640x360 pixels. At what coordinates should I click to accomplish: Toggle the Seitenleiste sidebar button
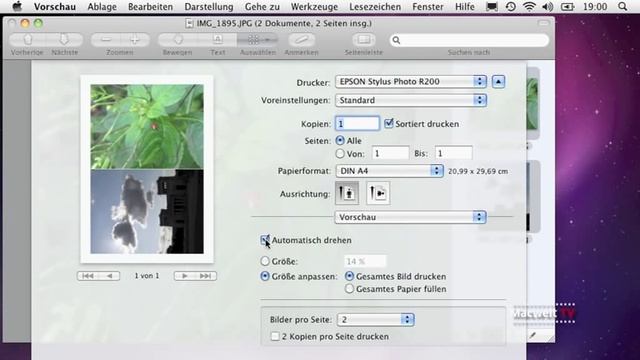click(x=363, y=40)
